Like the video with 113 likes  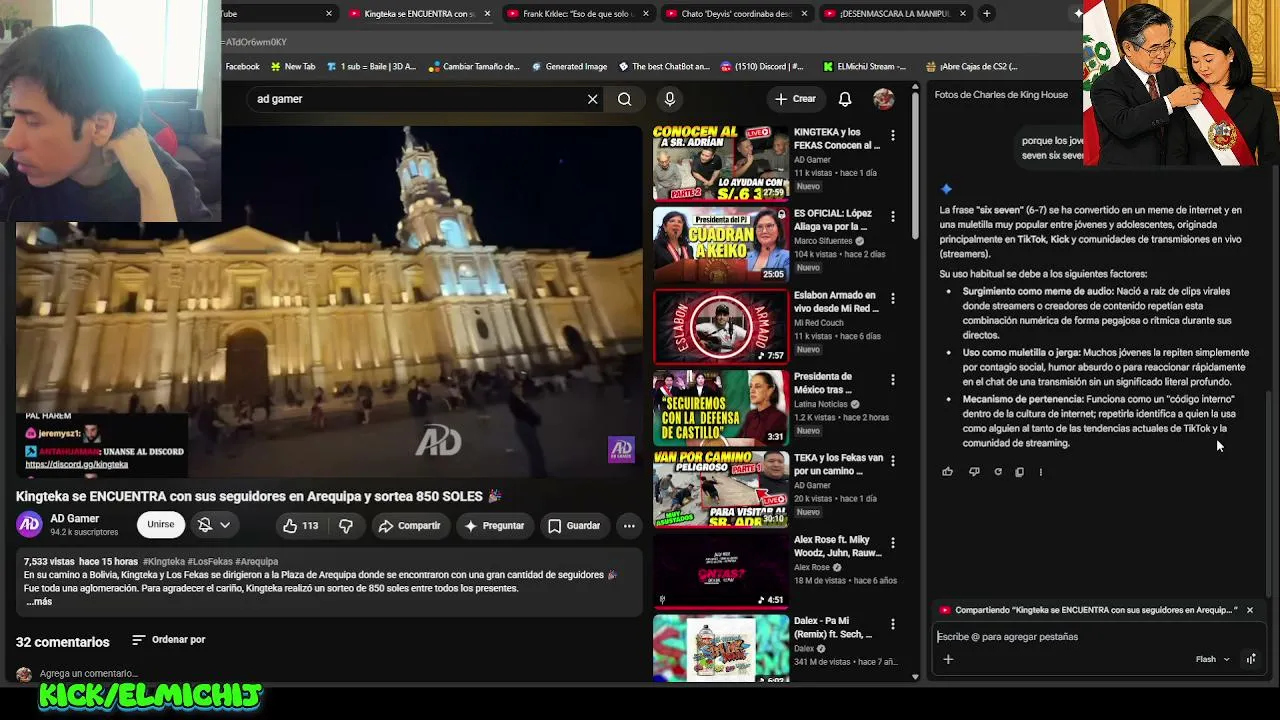[x=300, y=526]
